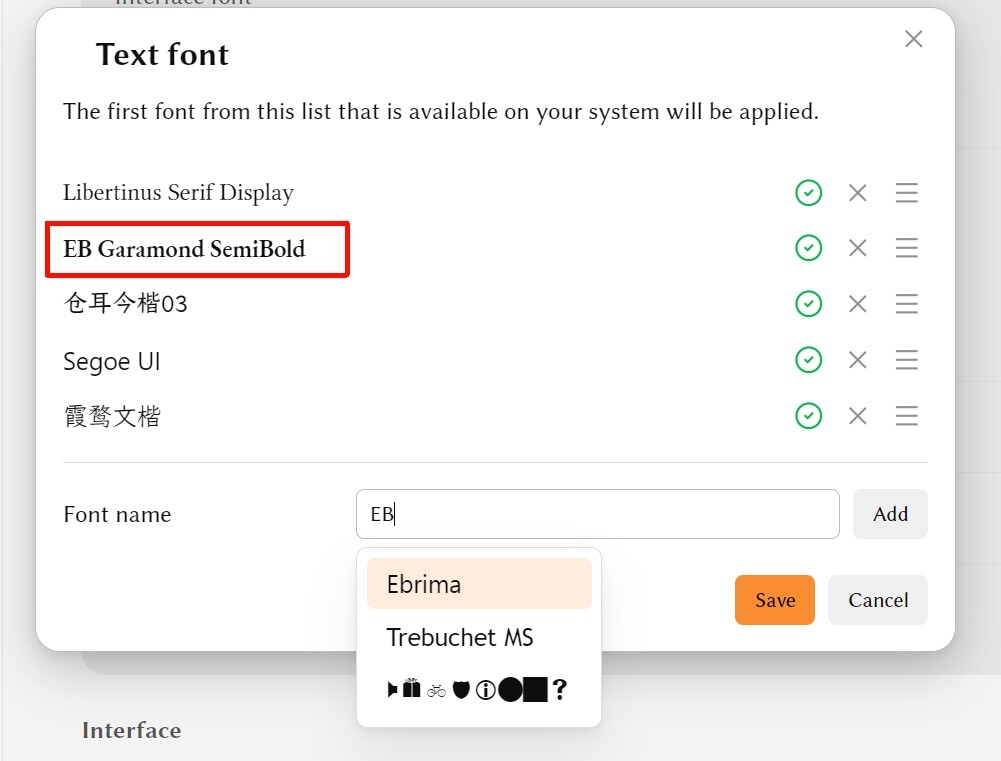Remove Segoe UI using its X icon
This screenshot has width=1001, height=761.
pyautogui.click(x=857, y=360)
